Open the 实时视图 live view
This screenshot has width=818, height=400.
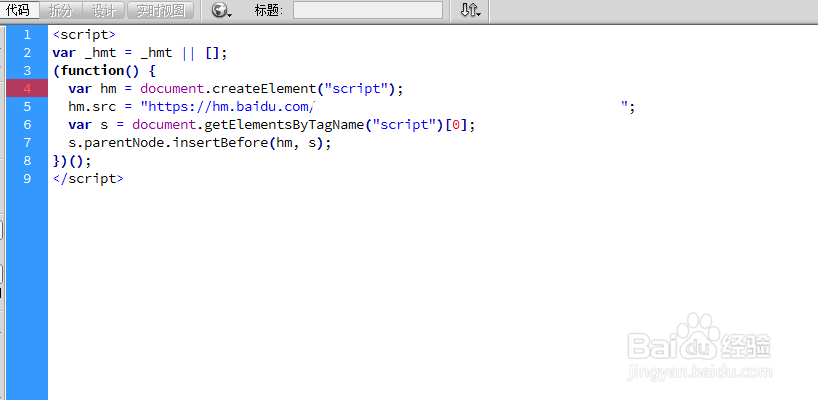pos(160,10)
